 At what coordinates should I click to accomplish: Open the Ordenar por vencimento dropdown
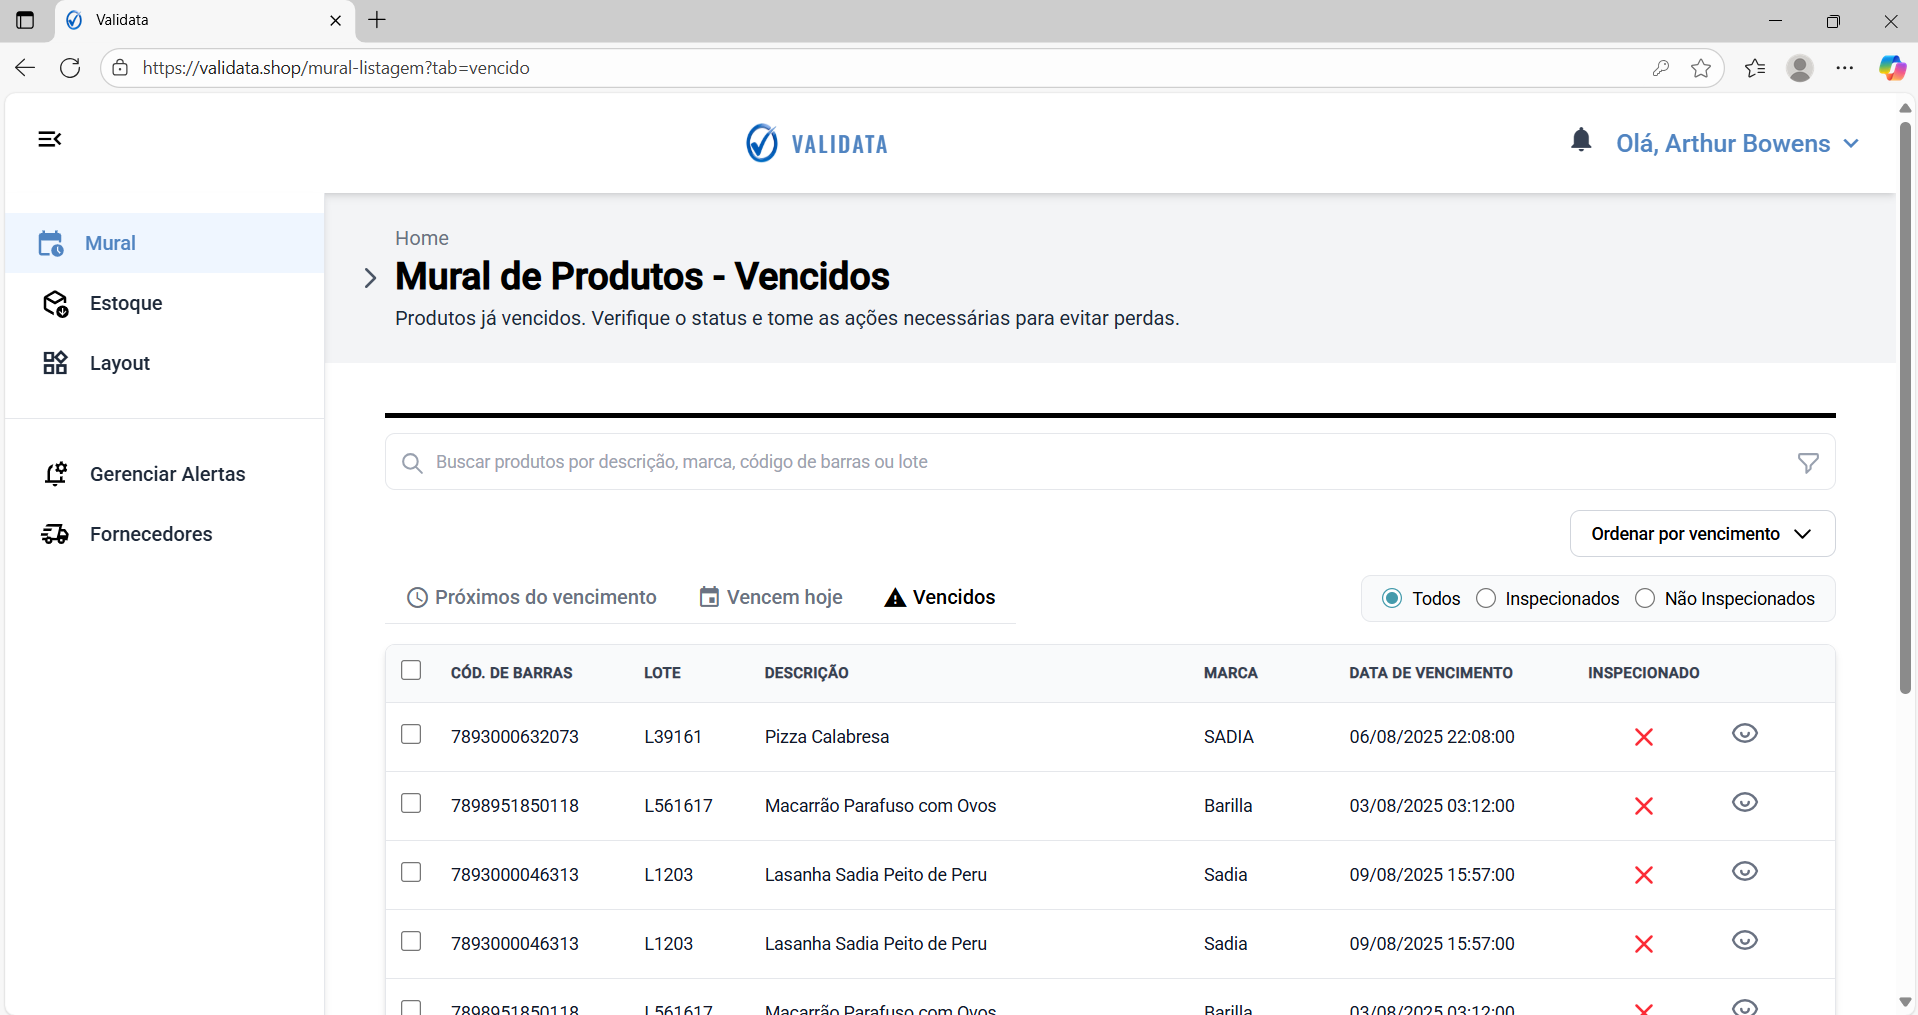(1701, 534)
